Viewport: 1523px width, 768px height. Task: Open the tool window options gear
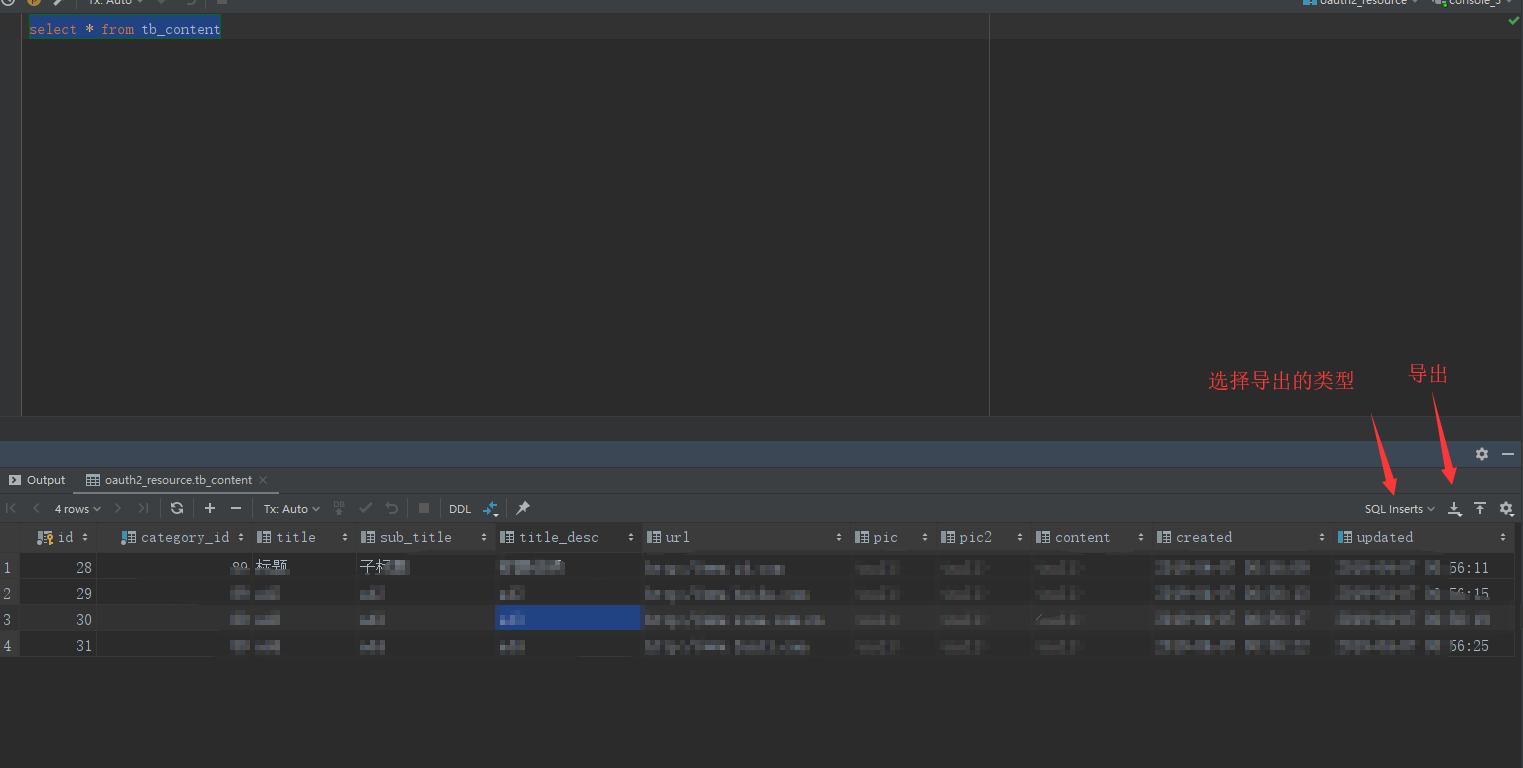[x=1482, y=454]
